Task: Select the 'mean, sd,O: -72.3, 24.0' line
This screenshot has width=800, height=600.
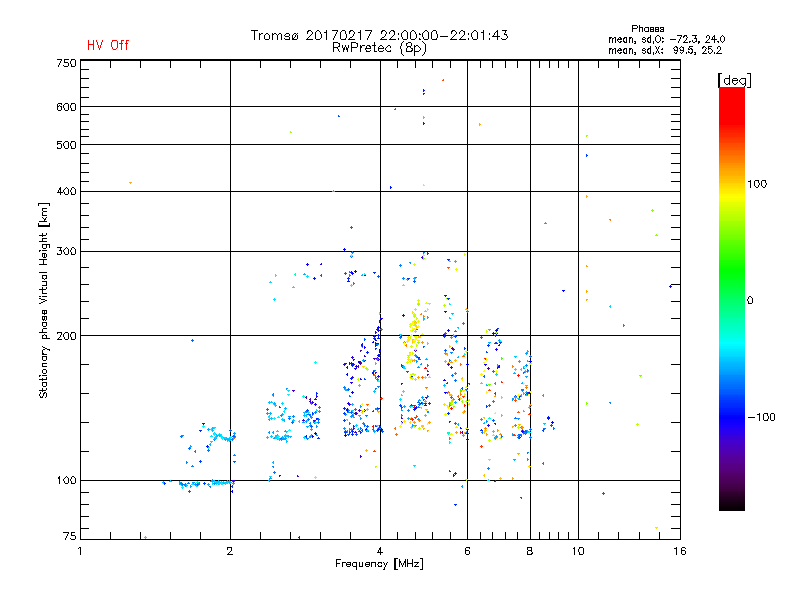Action: [666, 39]
